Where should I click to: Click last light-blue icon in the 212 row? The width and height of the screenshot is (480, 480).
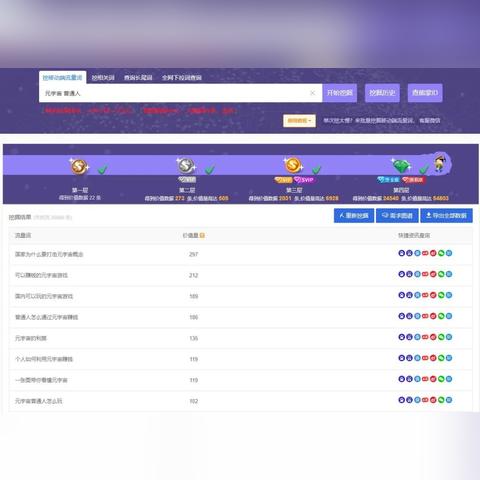coord(449,274)
